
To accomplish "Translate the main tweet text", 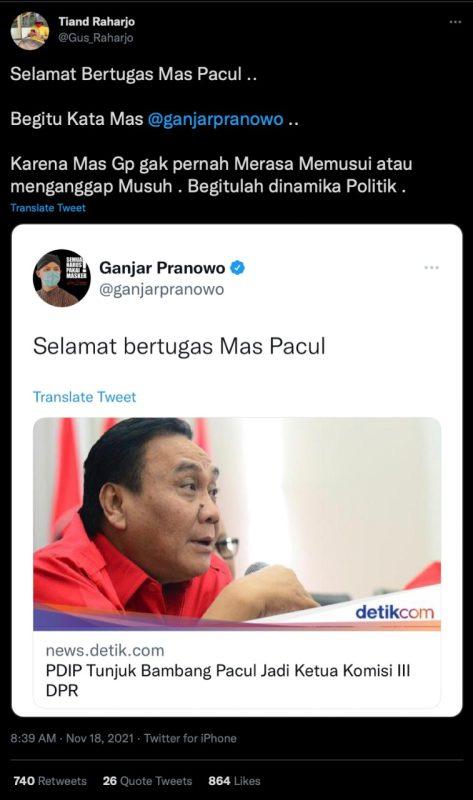I will coord(48,208).
